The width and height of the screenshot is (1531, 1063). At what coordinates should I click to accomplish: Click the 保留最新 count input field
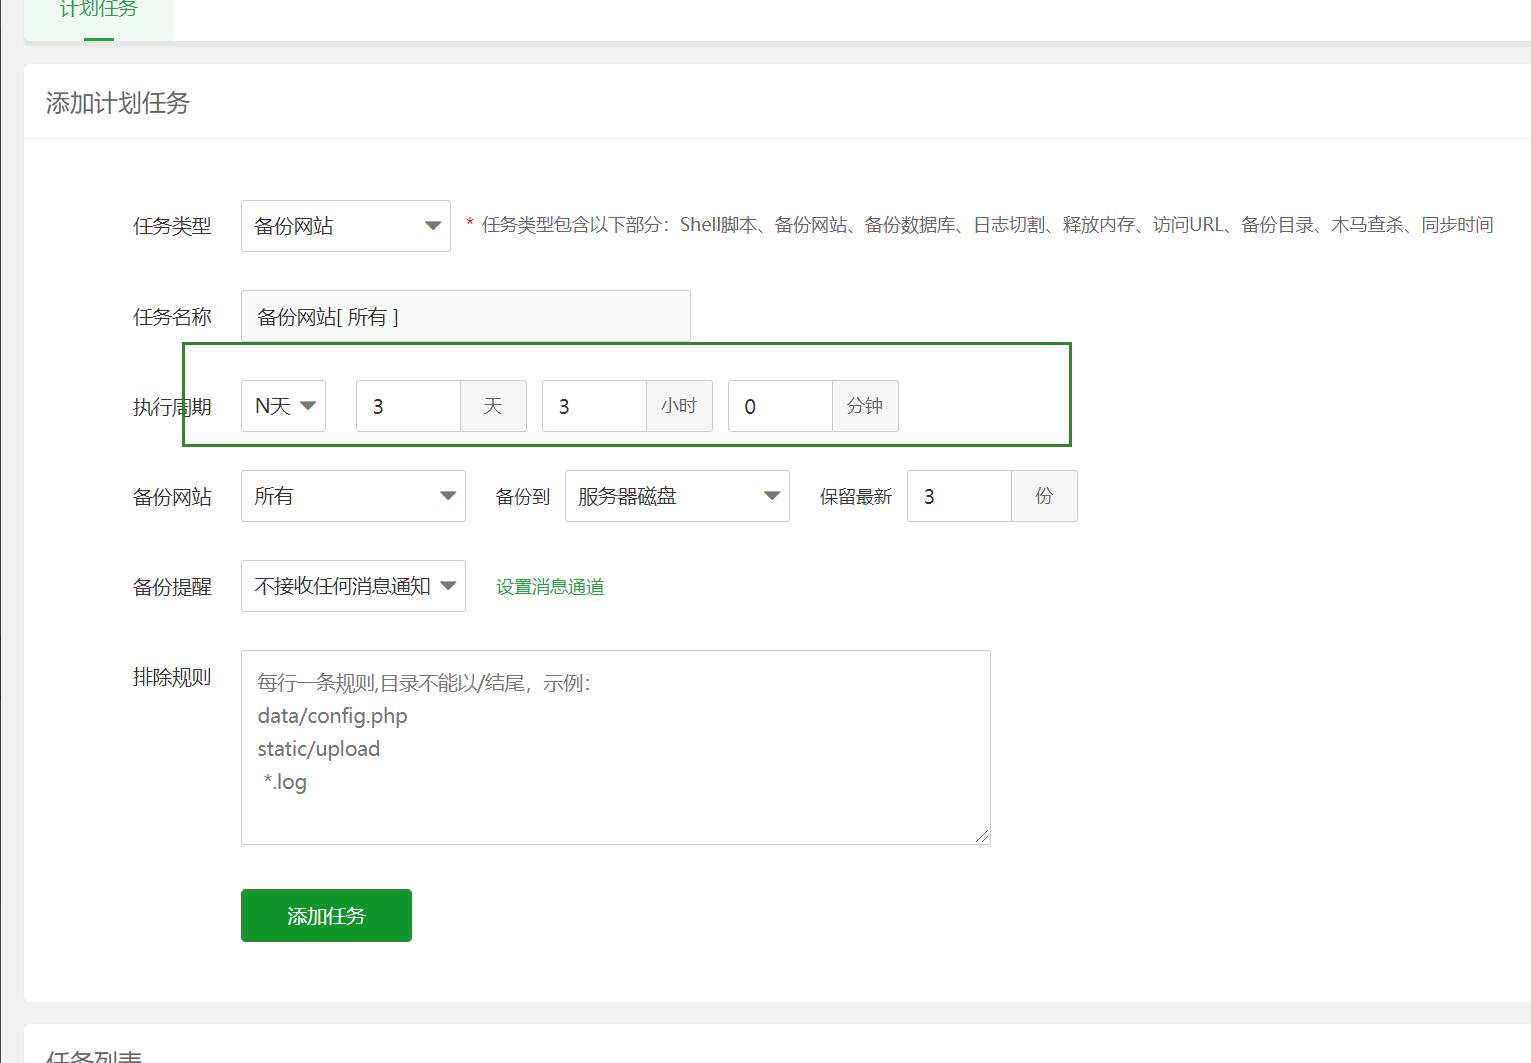point(959,496)
